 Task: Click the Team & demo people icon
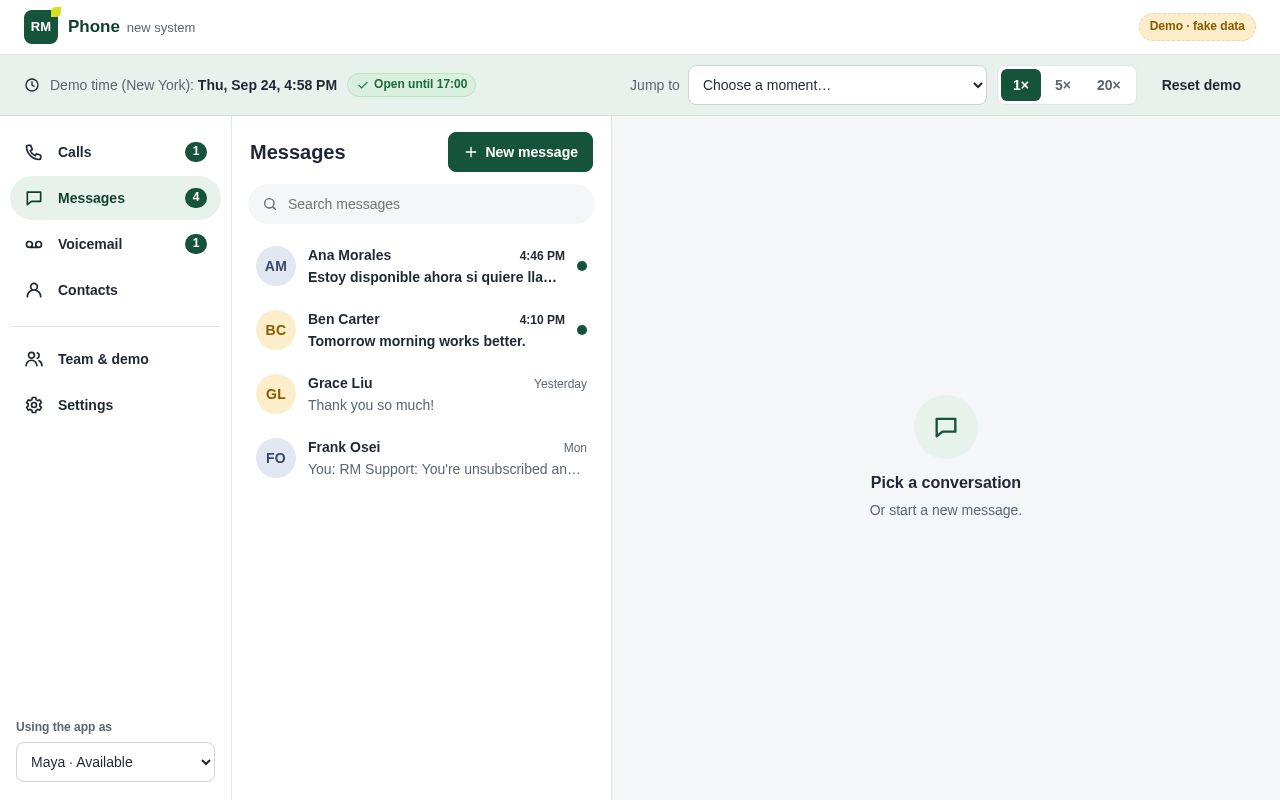click(34, 359)
